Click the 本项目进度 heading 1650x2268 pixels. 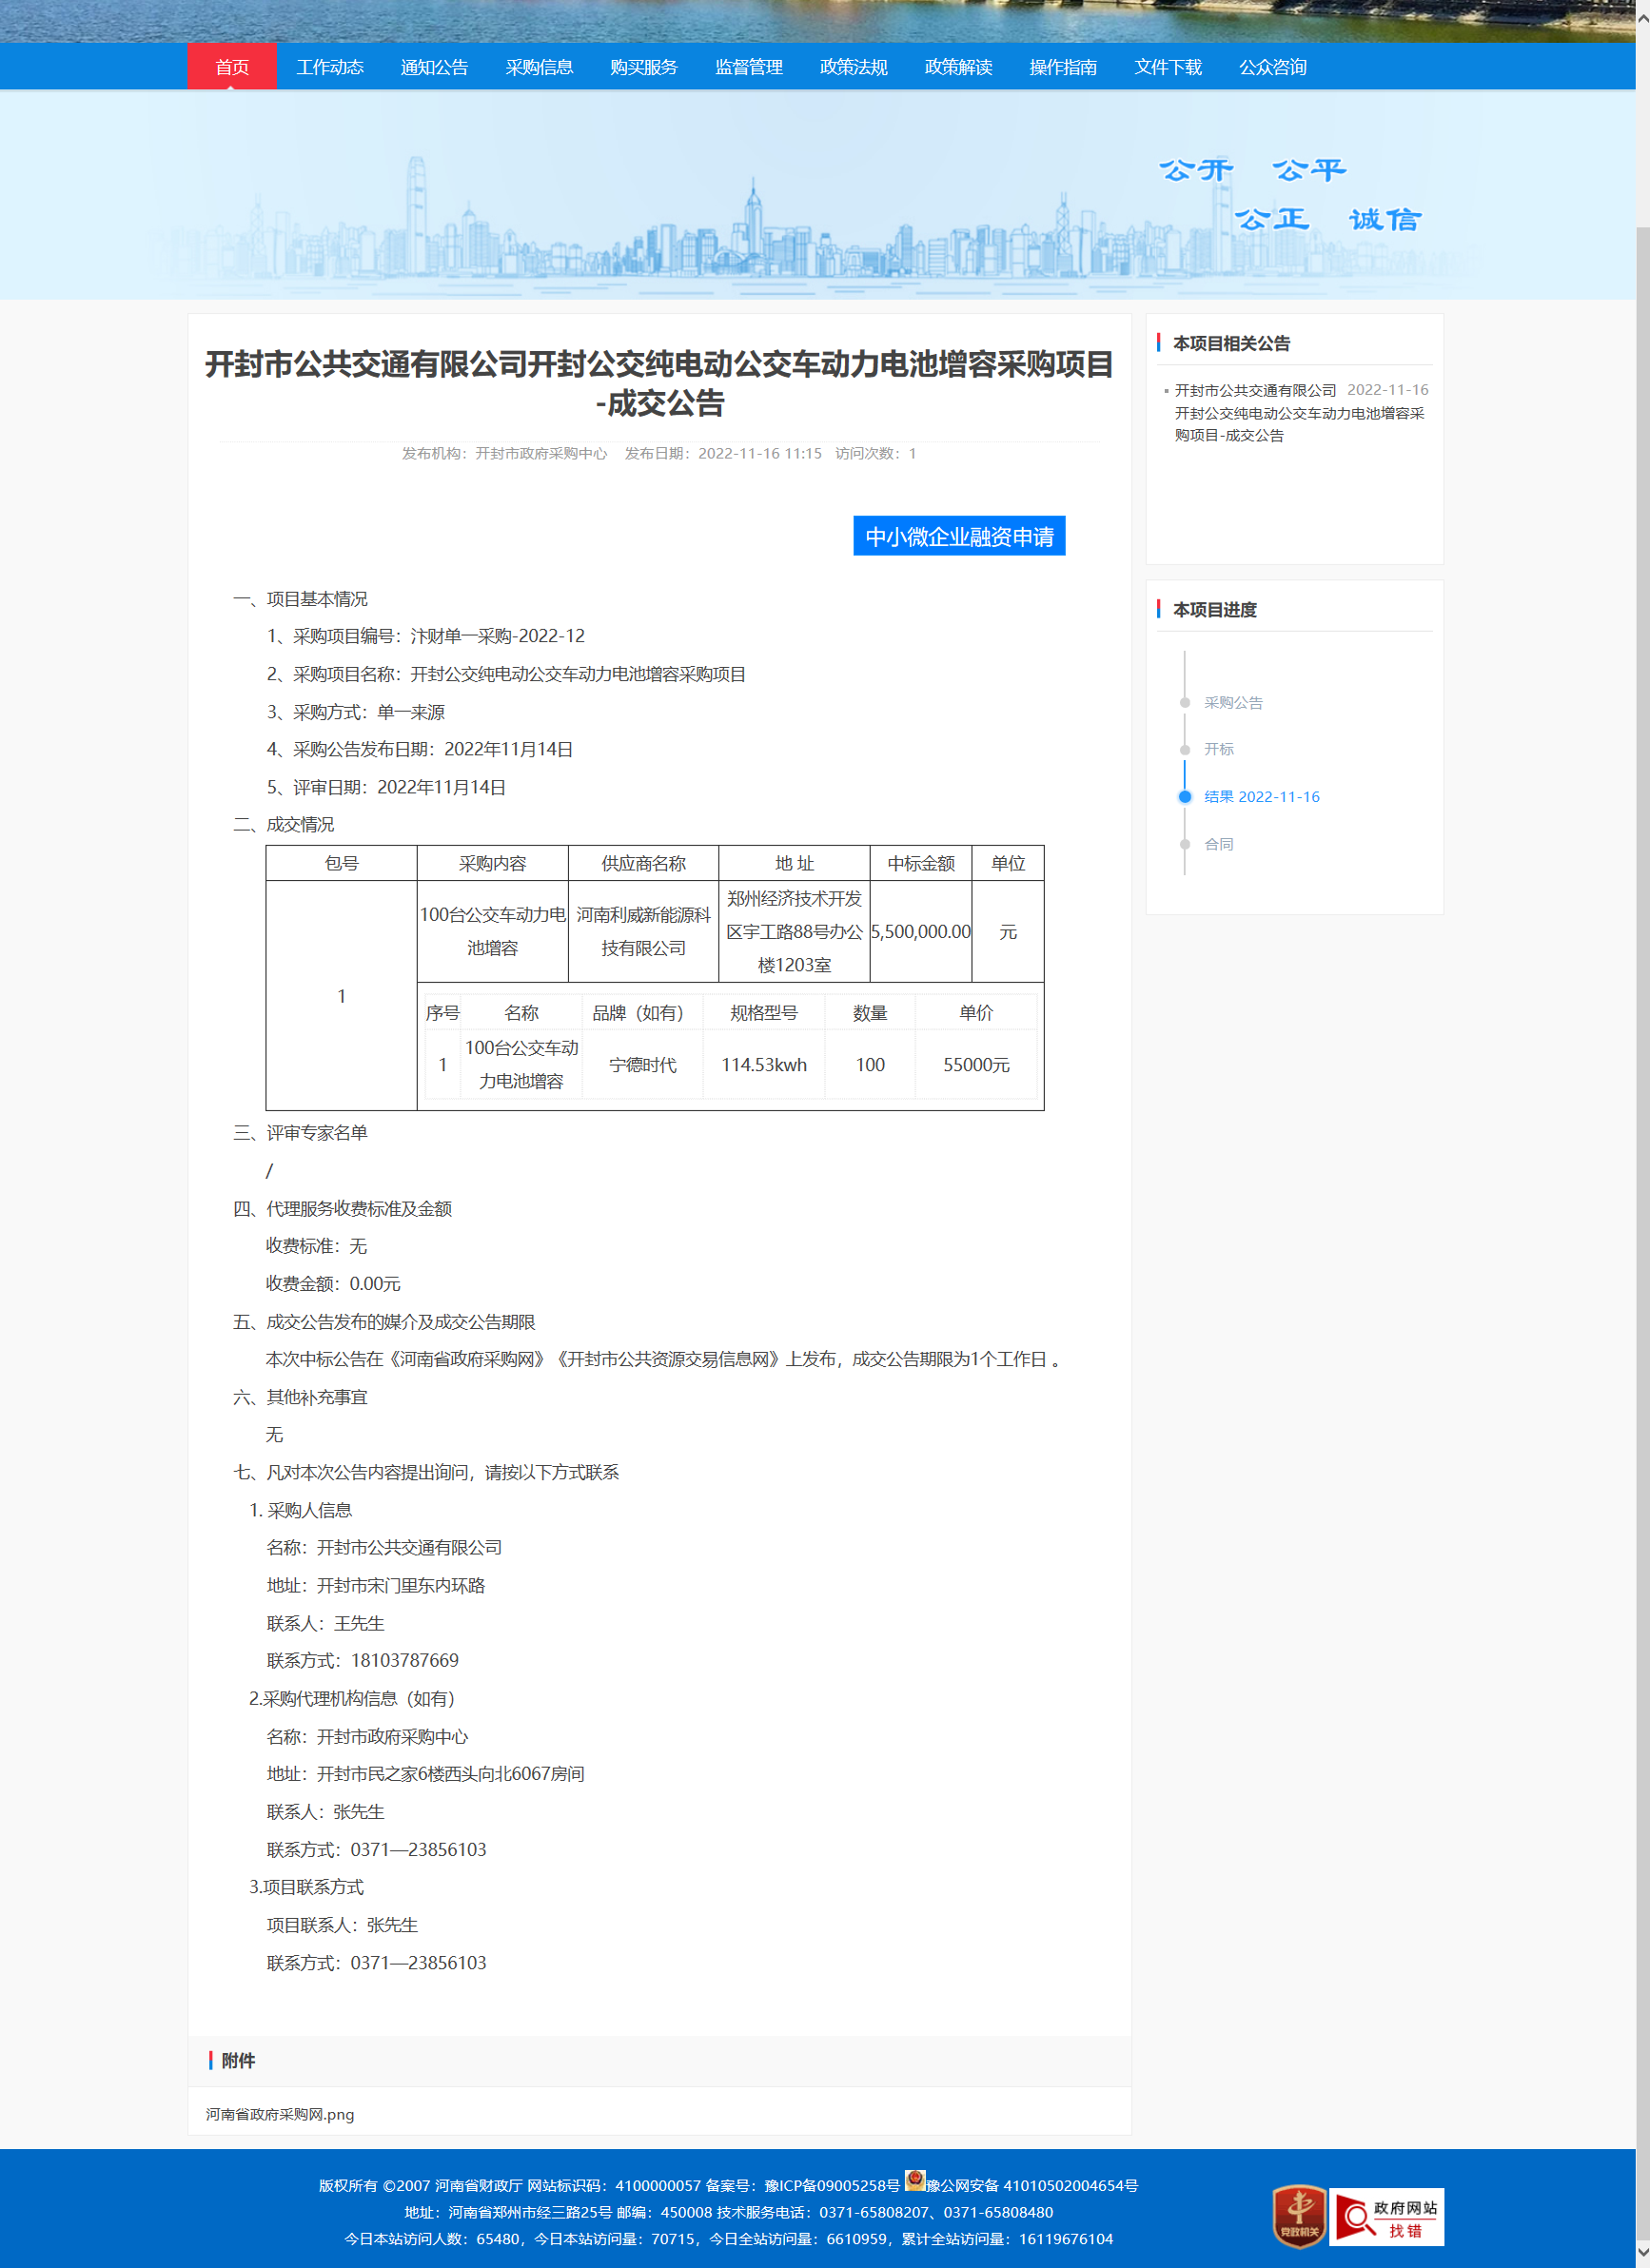[x=1215, y=609]
